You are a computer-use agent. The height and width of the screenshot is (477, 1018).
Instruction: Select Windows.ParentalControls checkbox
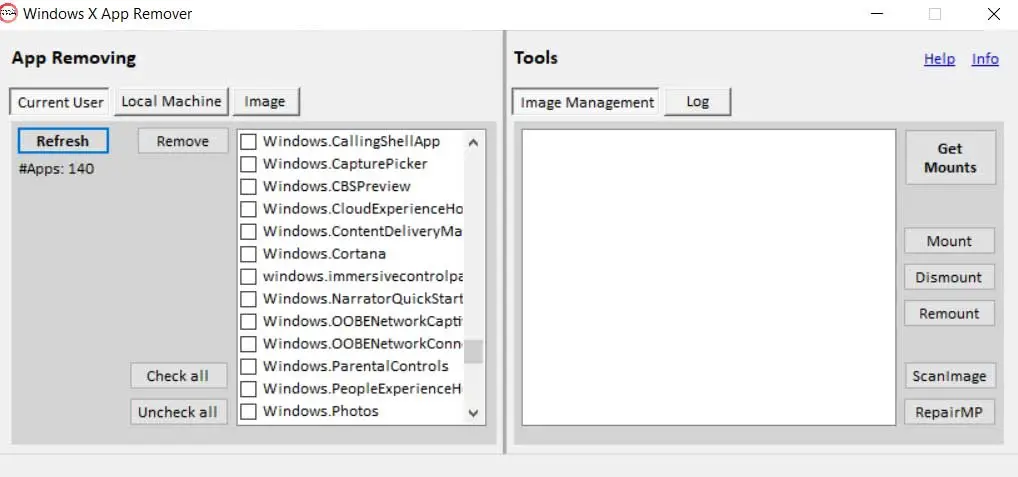point(248,366)
